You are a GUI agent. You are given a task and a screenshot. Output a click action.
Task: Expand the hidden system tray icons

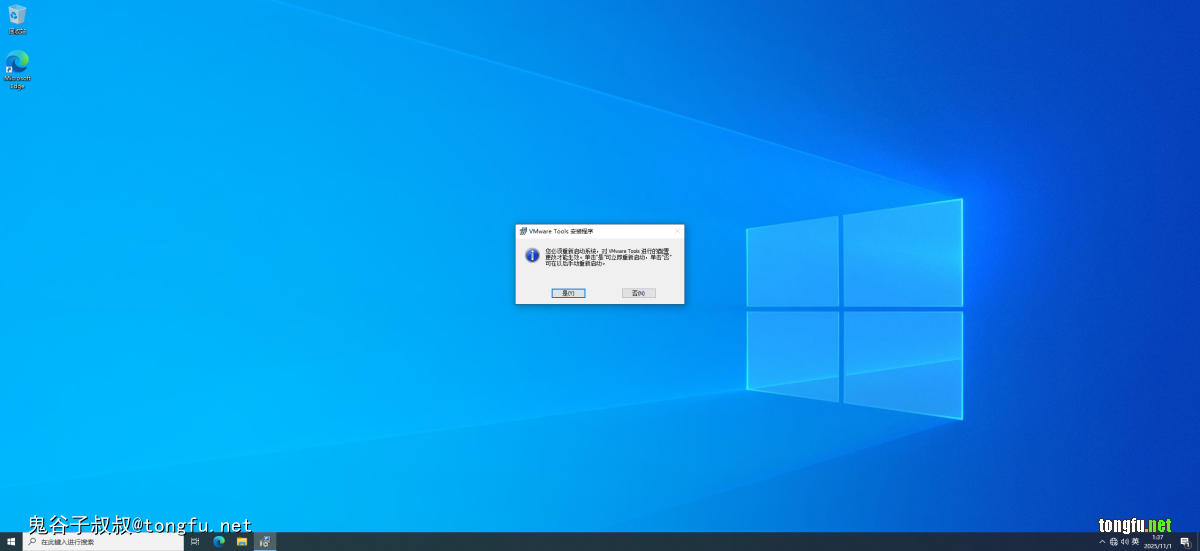pyautogui.click(x=1102, y=542)
